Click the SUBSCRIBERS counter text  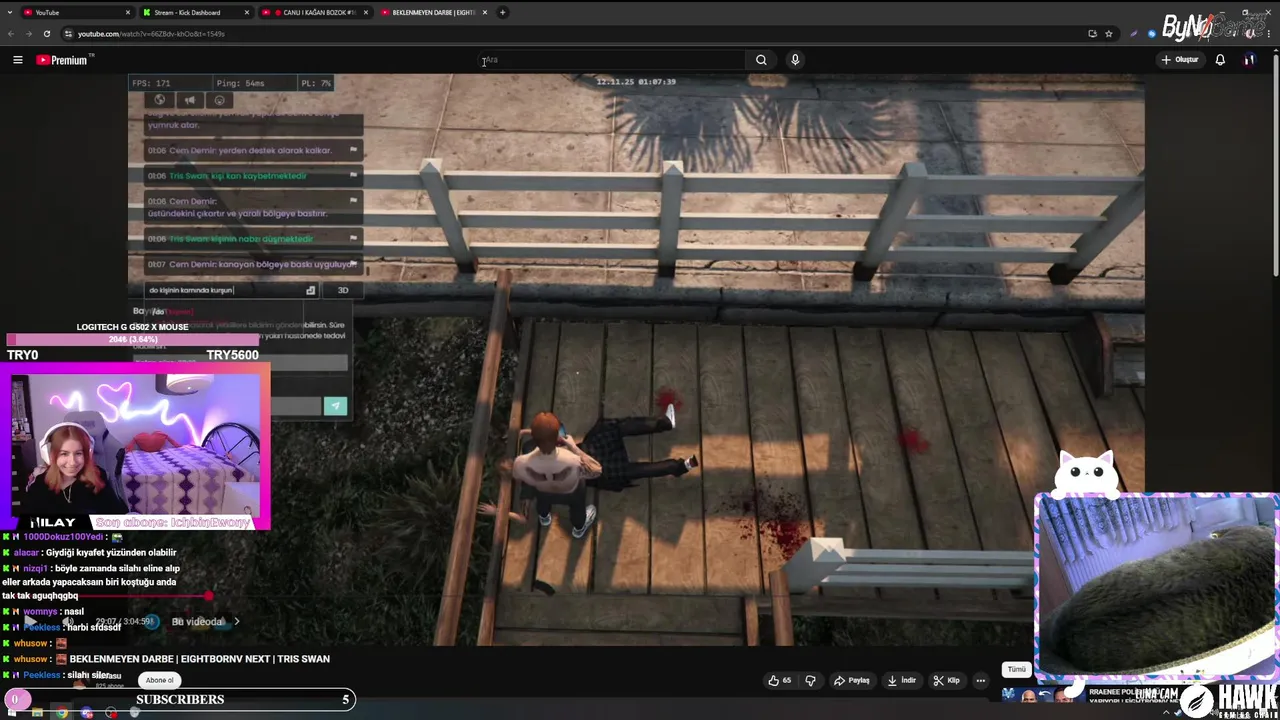[180, 699]
